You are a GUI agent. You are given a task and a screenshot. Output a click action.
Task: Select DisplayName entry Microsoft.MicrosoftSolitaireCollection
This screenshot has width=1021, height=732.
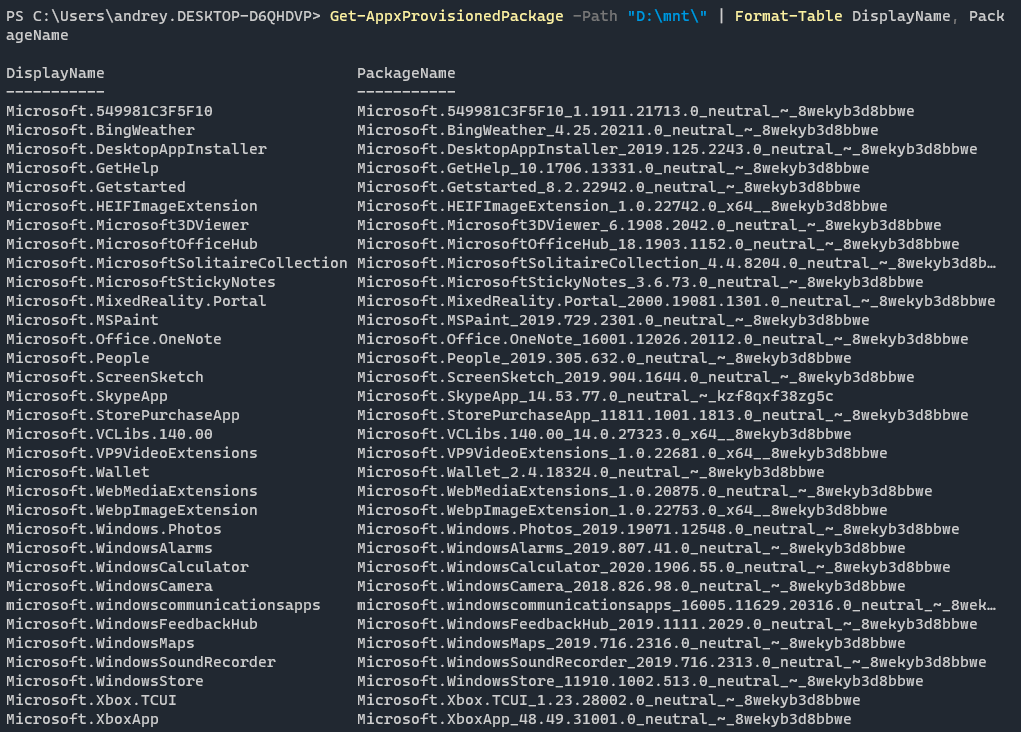tap(177, 263)
